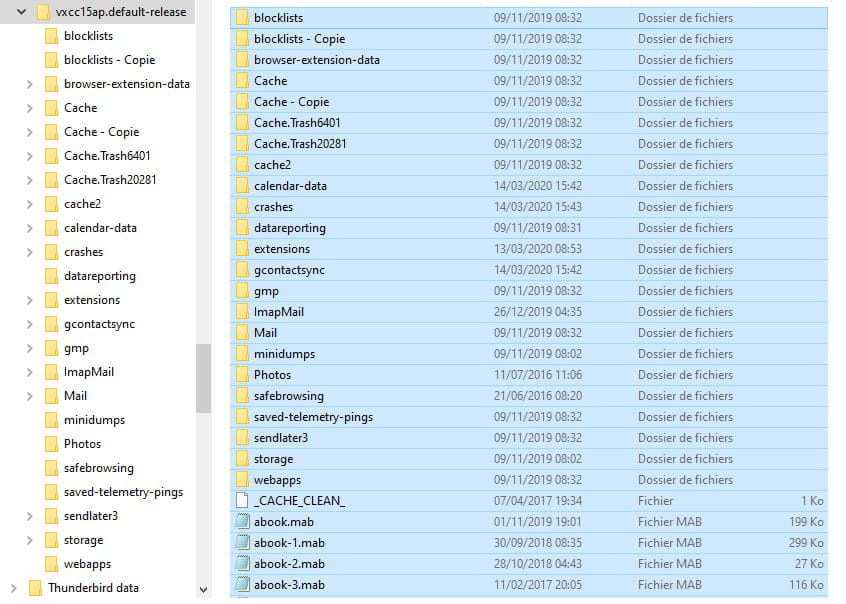Click the abook-2.mab file icon
Image resolution: width=846 pixels, height=604 pixels.
tap(243, 564)
